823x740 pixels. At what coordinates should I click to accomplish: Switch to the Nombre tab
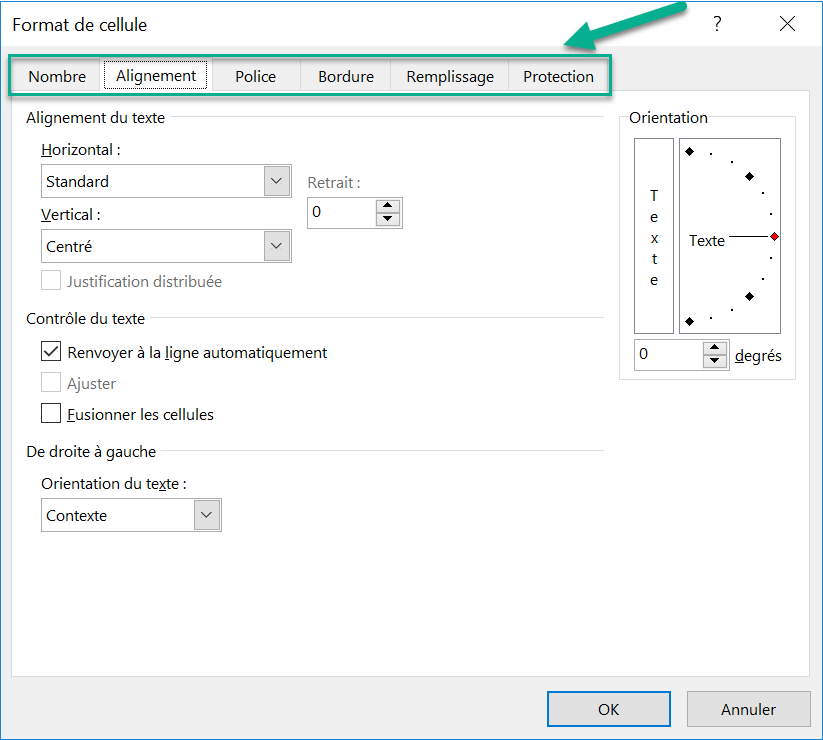click(x=57, y=77)
